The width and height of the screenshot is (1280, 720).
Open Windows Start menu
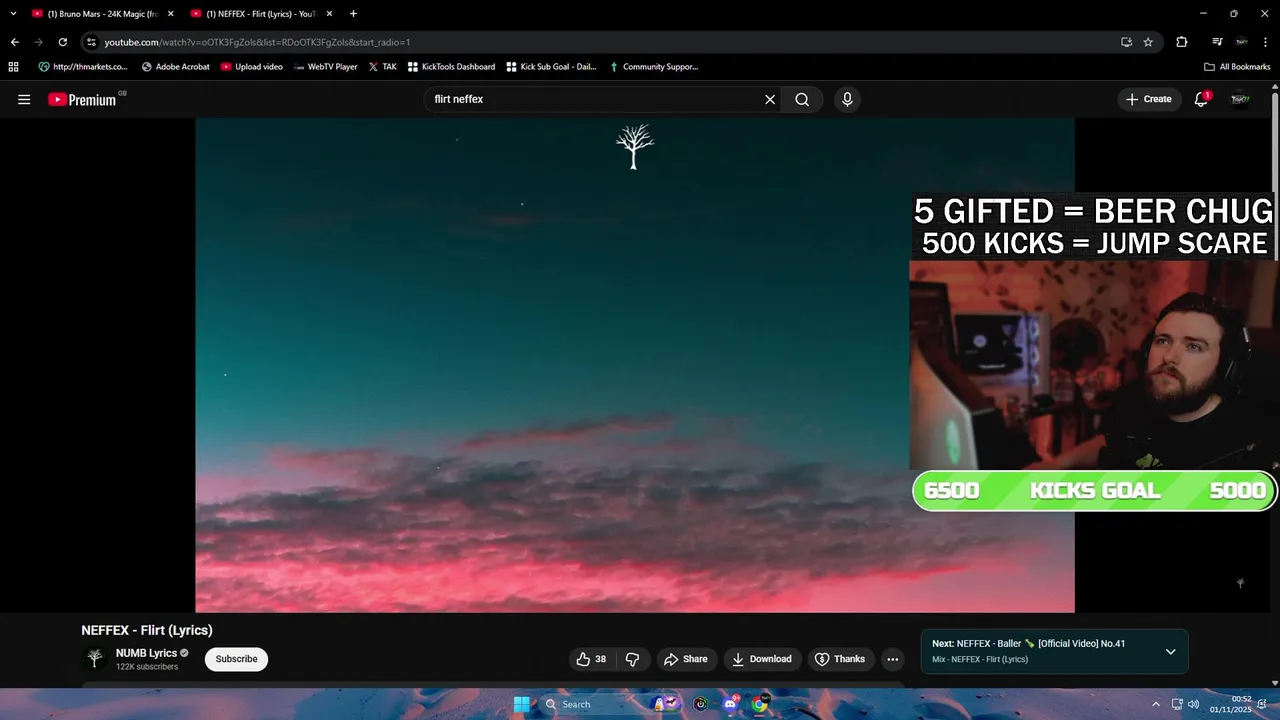click(522, 704)
